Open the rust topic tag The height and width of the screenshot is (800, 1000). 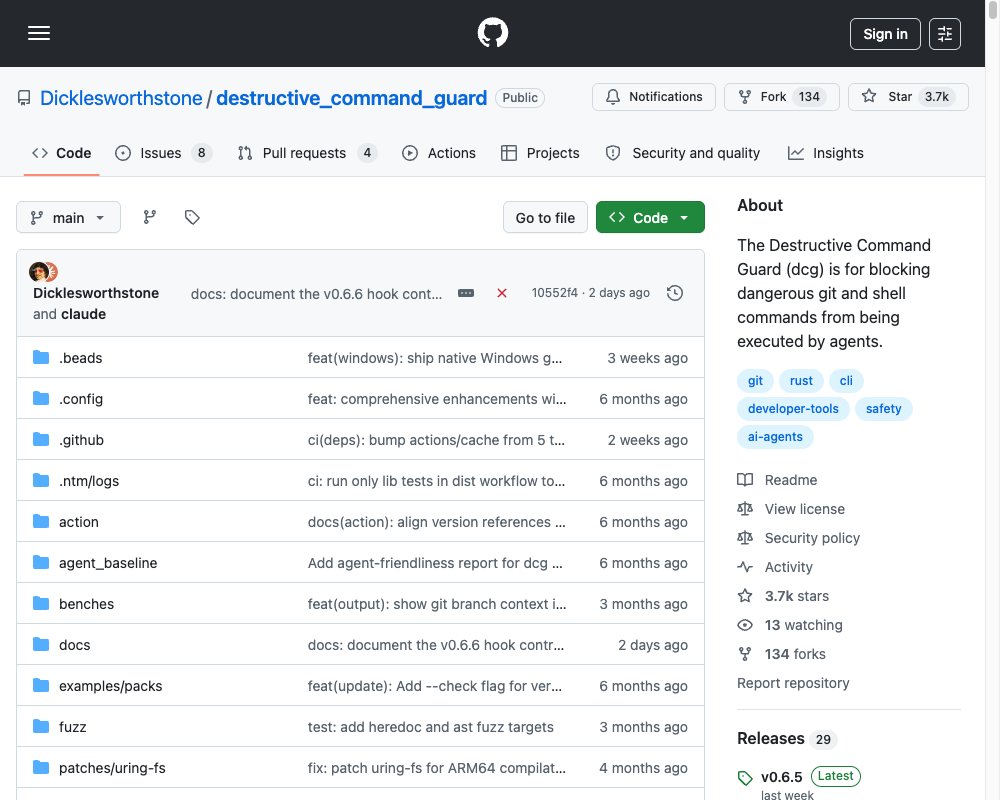tap(801, 381)
